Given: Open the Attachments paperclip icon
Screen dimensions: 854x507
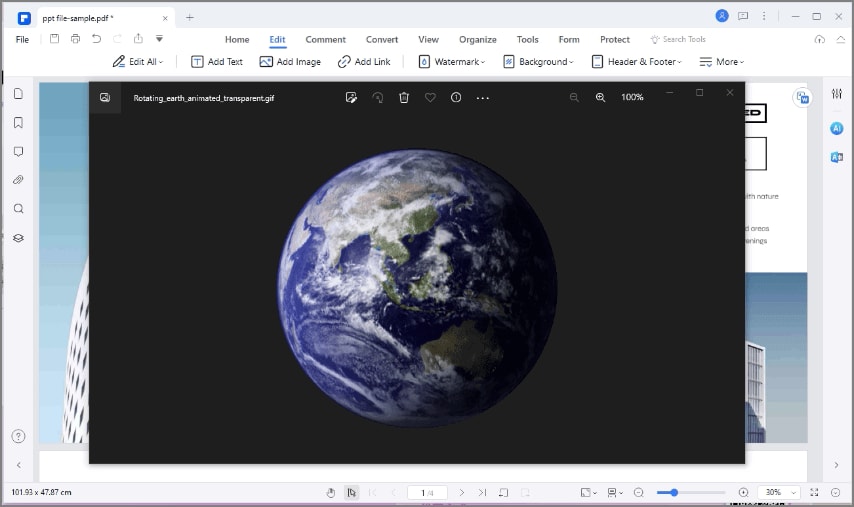Looking at the screenshot, I should coord(19,180).
